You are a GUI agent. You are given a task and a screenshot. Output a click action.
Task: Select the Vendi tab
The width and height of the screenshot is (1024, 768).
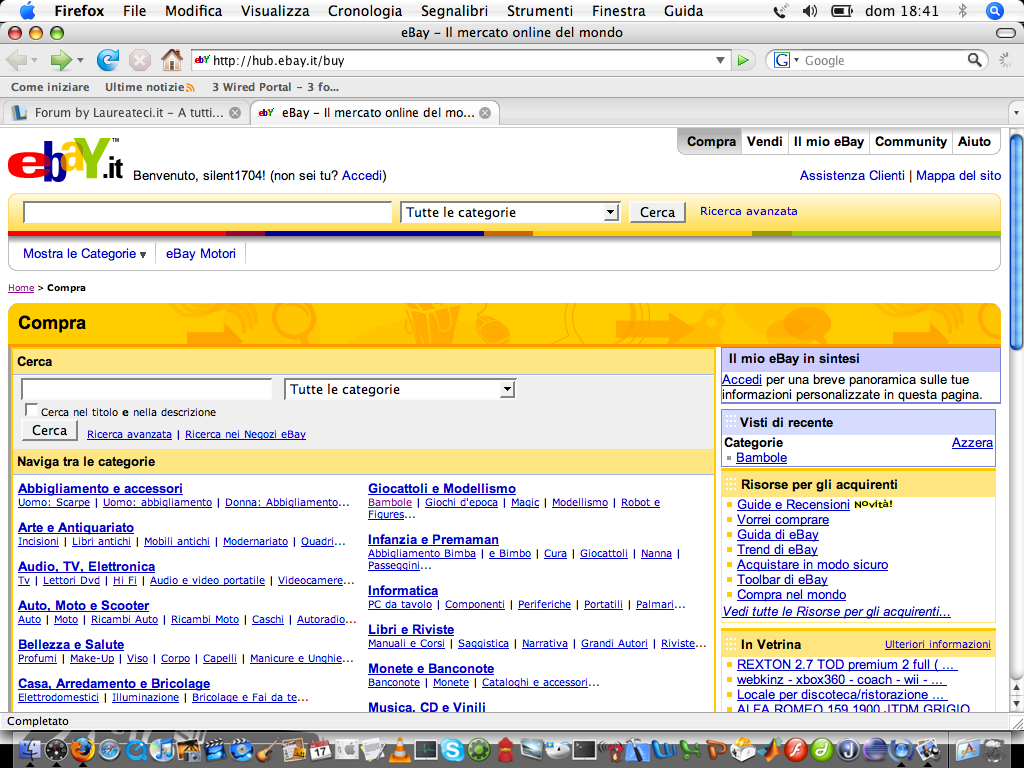765,142
